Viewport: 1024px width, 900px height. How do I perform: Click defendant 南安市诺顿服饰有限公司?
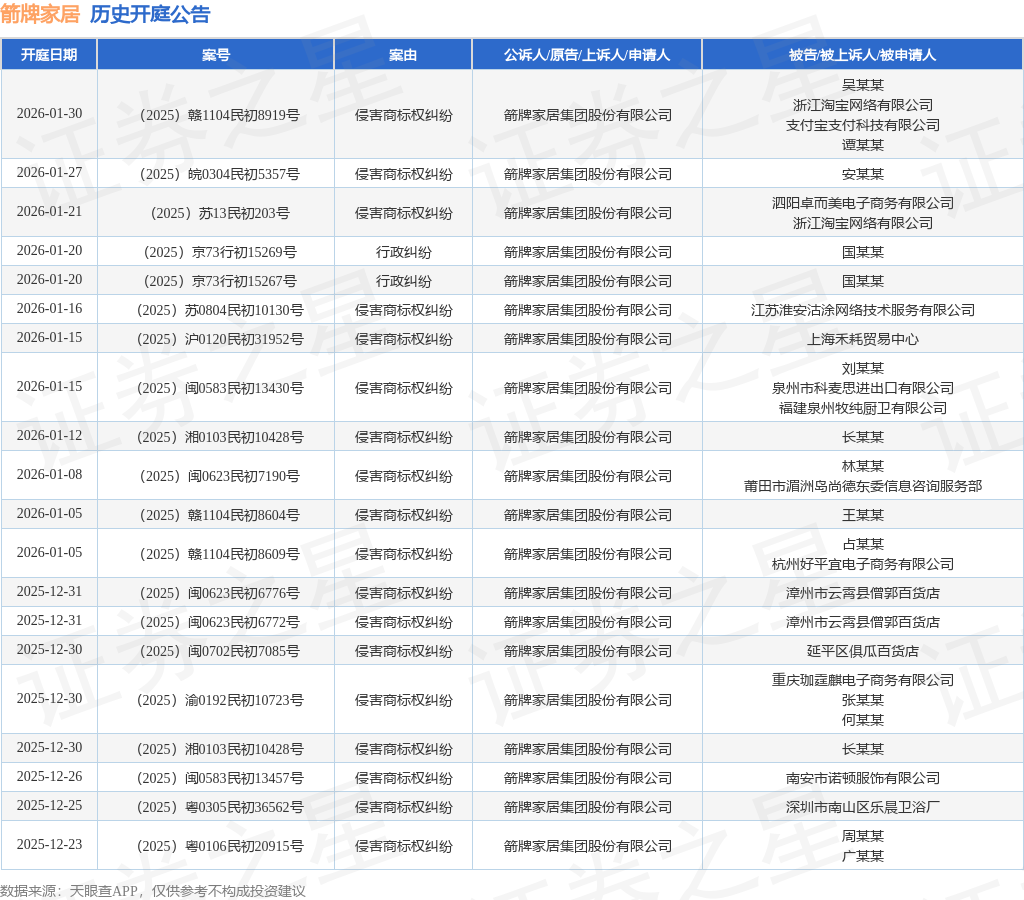click(x=863, y=778)
